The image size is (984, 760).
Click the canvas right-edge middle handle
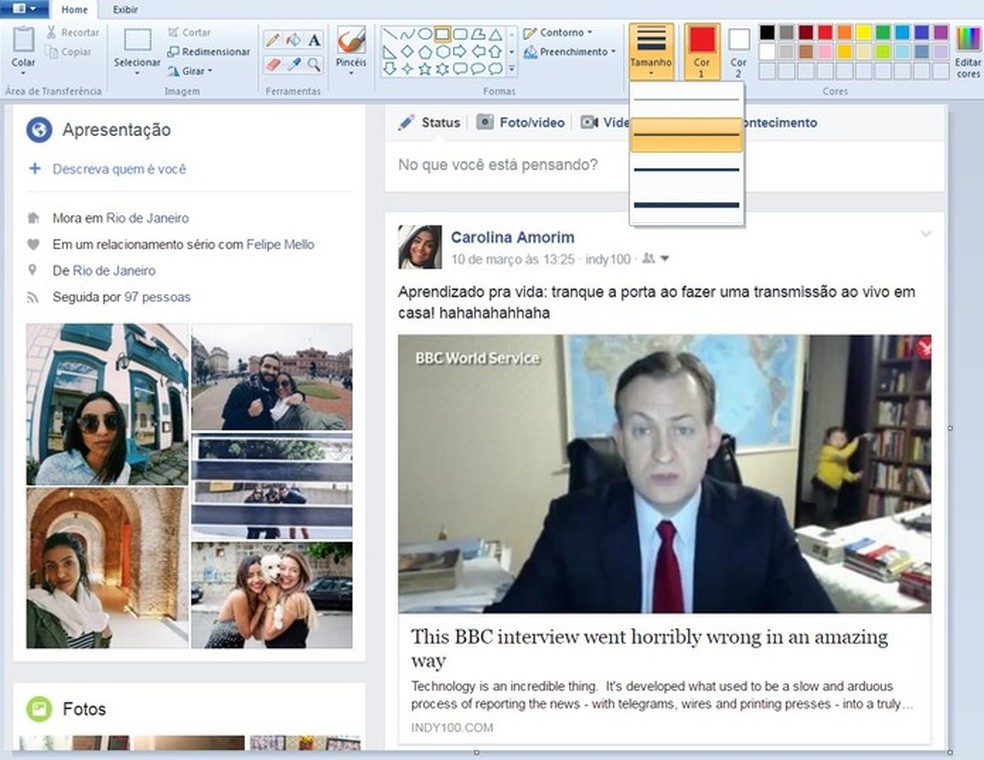pyautogui.click(x=950, y=428)
